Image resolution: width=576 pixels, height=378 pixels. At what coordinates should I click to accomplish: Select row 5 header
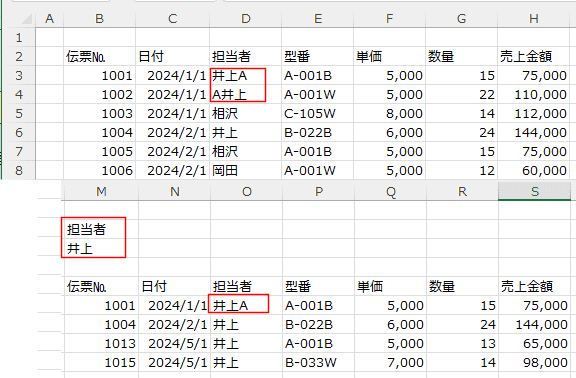click(19, 114)
